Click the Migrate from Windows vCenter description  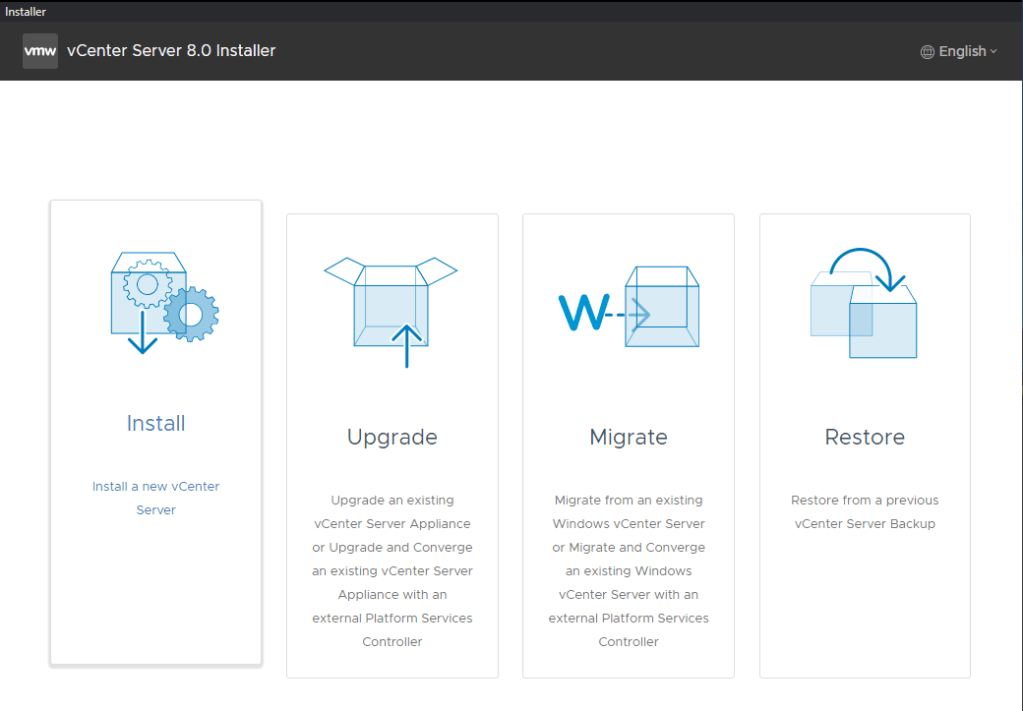628,570
